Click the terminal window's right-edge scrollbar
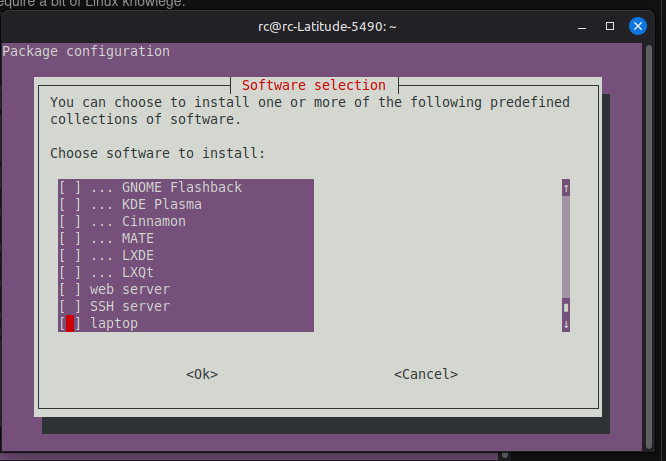 tap(660, 250)
